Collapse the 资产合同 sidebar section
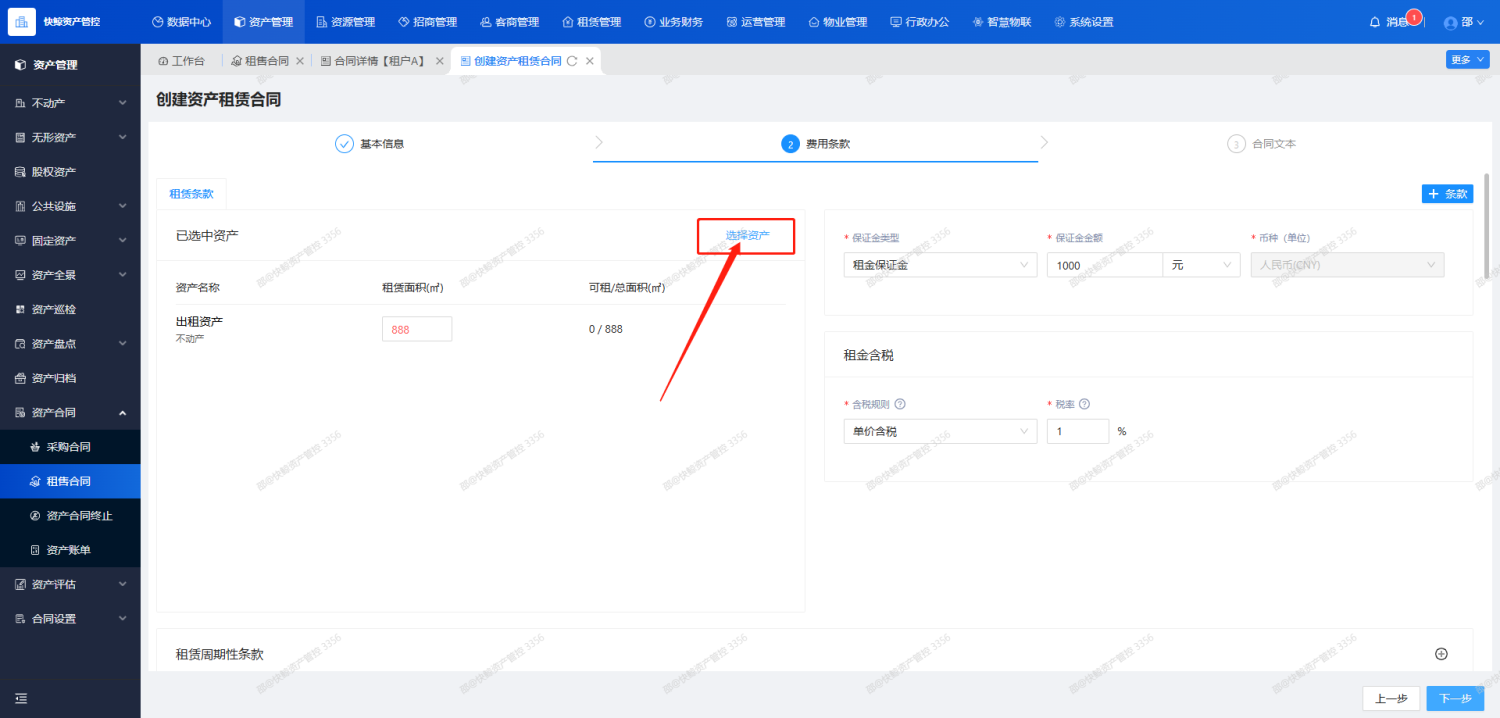 pos(70,412)
